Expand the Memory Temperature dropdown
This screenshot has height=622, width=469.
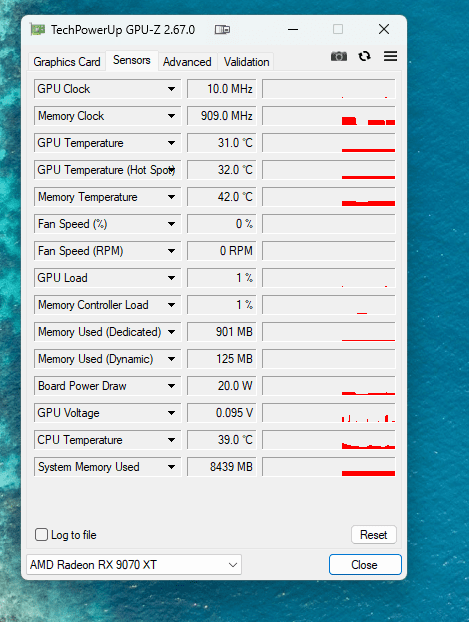[171, 197]
